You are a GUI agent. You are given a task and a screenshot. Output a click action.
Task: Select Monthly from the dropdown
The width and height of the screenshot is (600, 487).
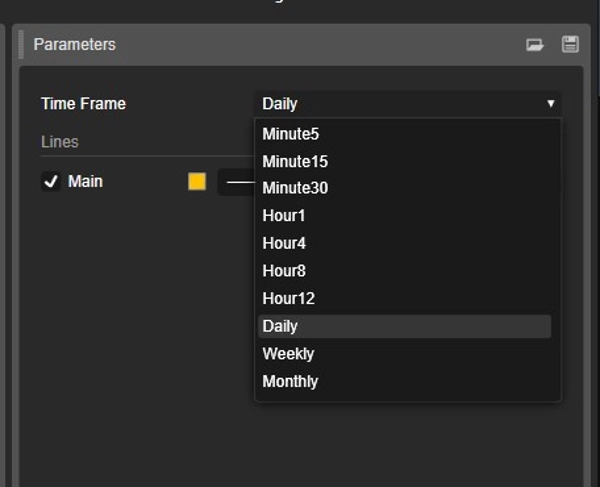click(290, 381)
